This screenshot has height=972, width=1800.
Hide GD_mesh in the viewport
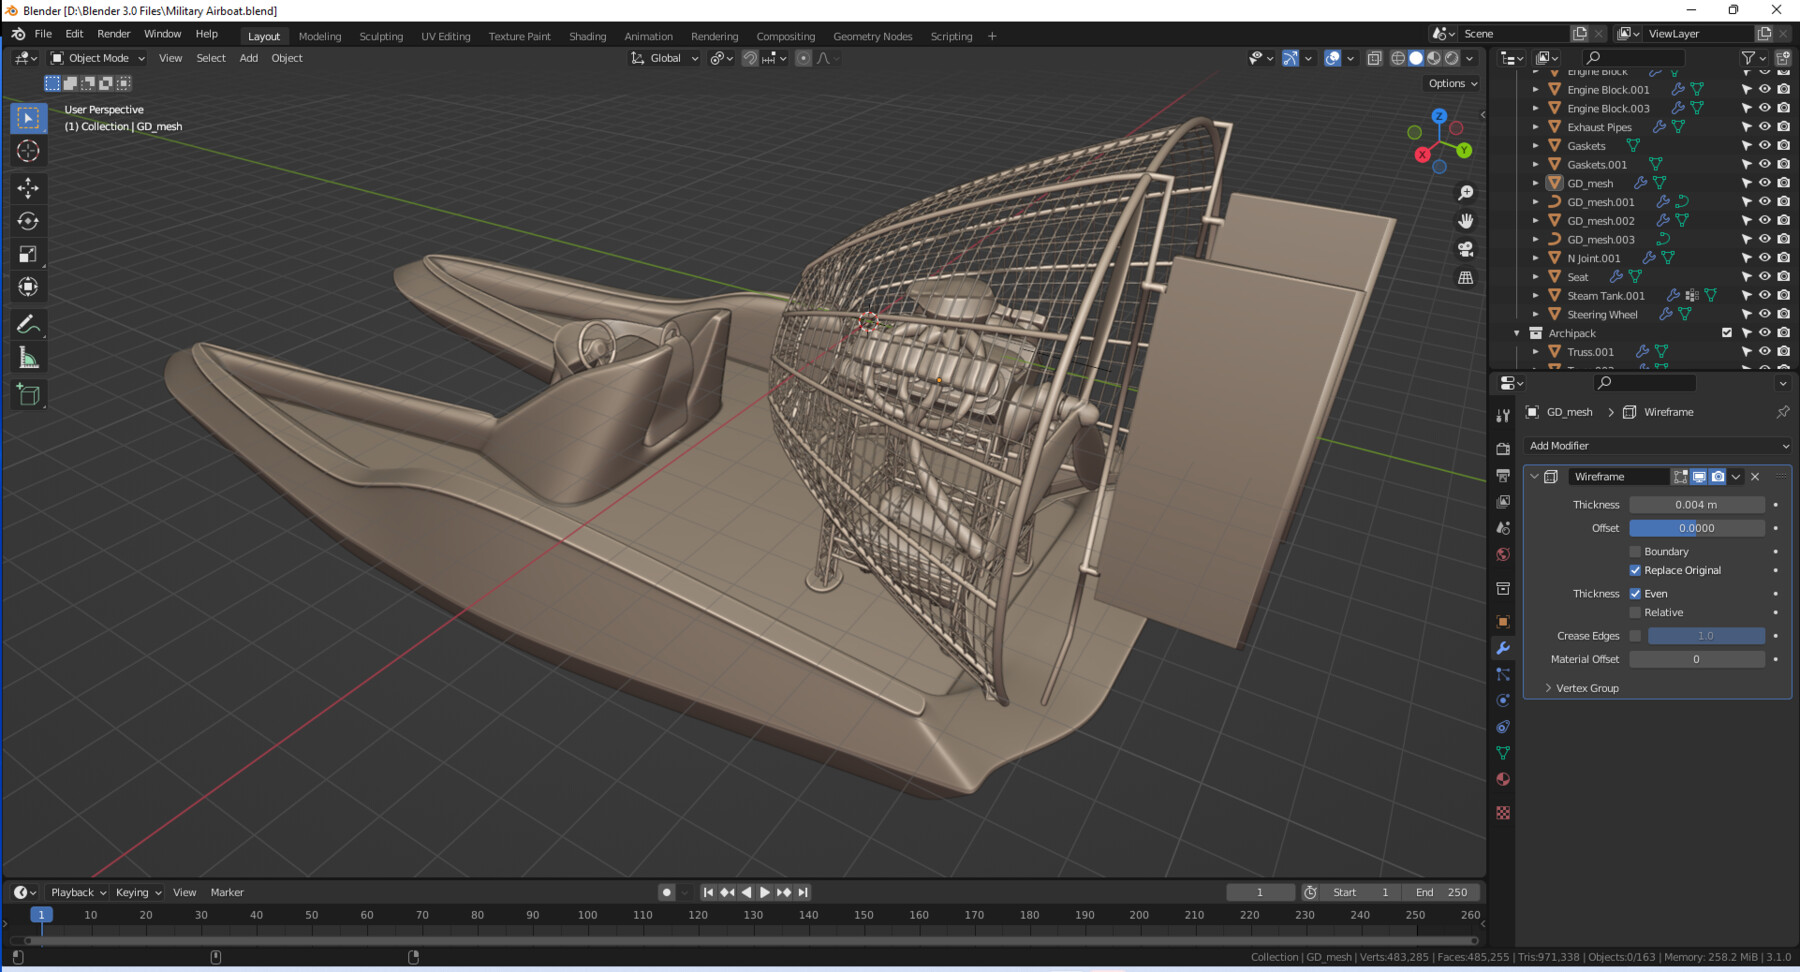click(1764, 183)
